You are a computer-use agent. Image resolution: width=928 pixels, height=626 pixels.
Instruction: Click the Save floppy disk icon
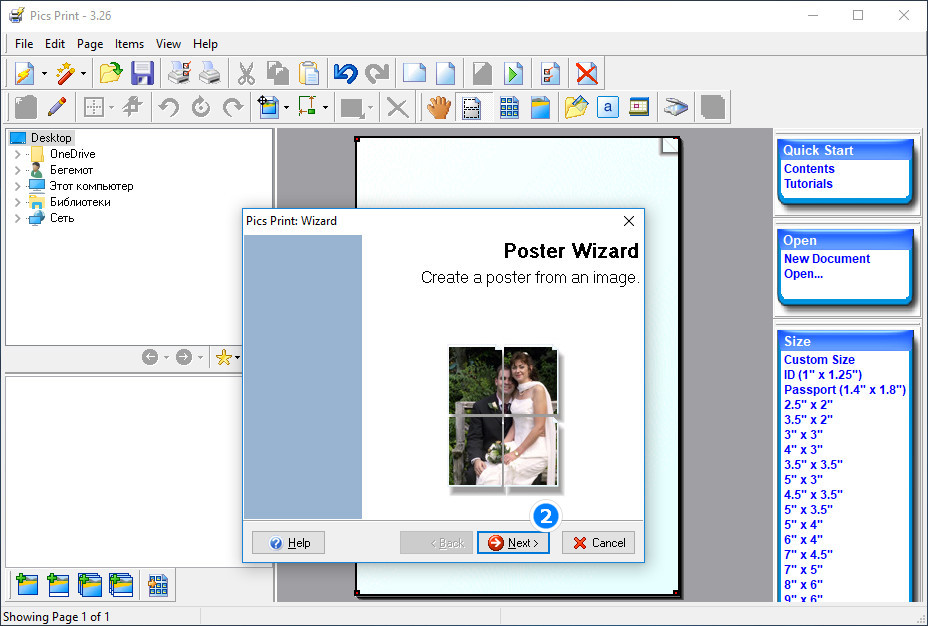(x=143, y=73)
